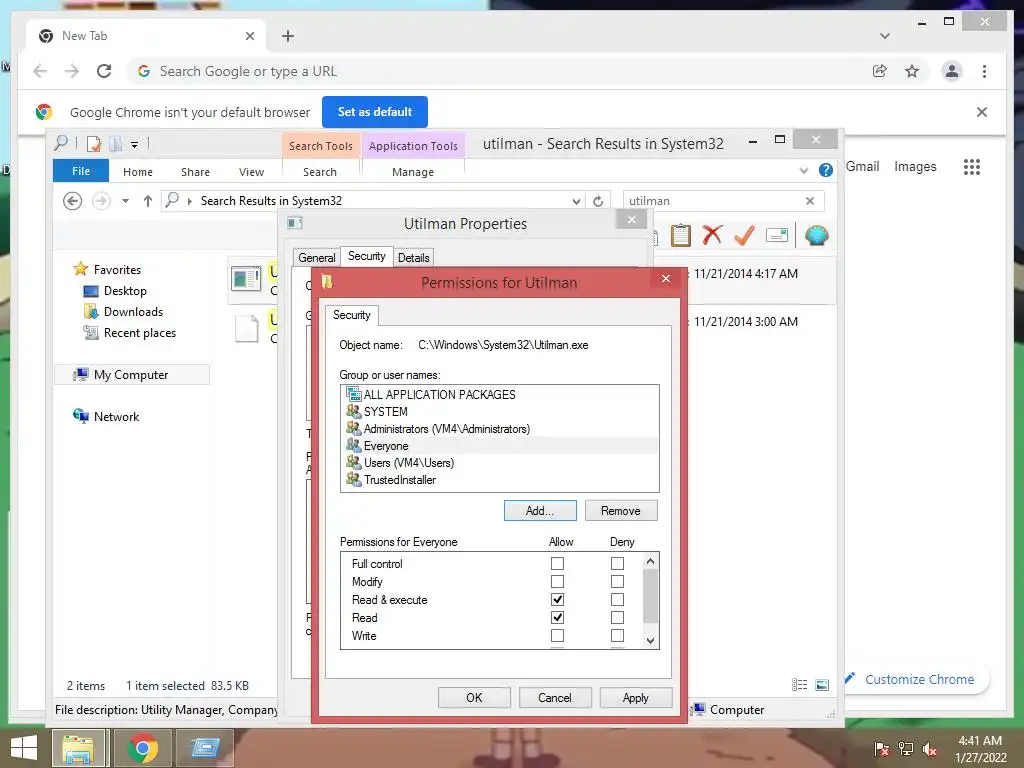Screen dimensions: 1024x768
Task: Click red X delete toolbar icon
Action: (x=712, y=234)
